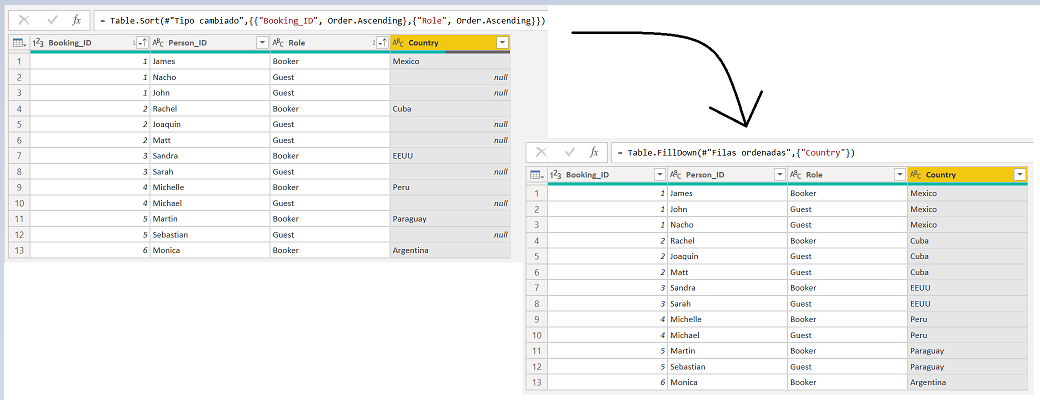This screenshot has width=1040, height=400.
Task: Confirm formula checkmark in Table.FillDown formula bar
Action: (570, 152)
